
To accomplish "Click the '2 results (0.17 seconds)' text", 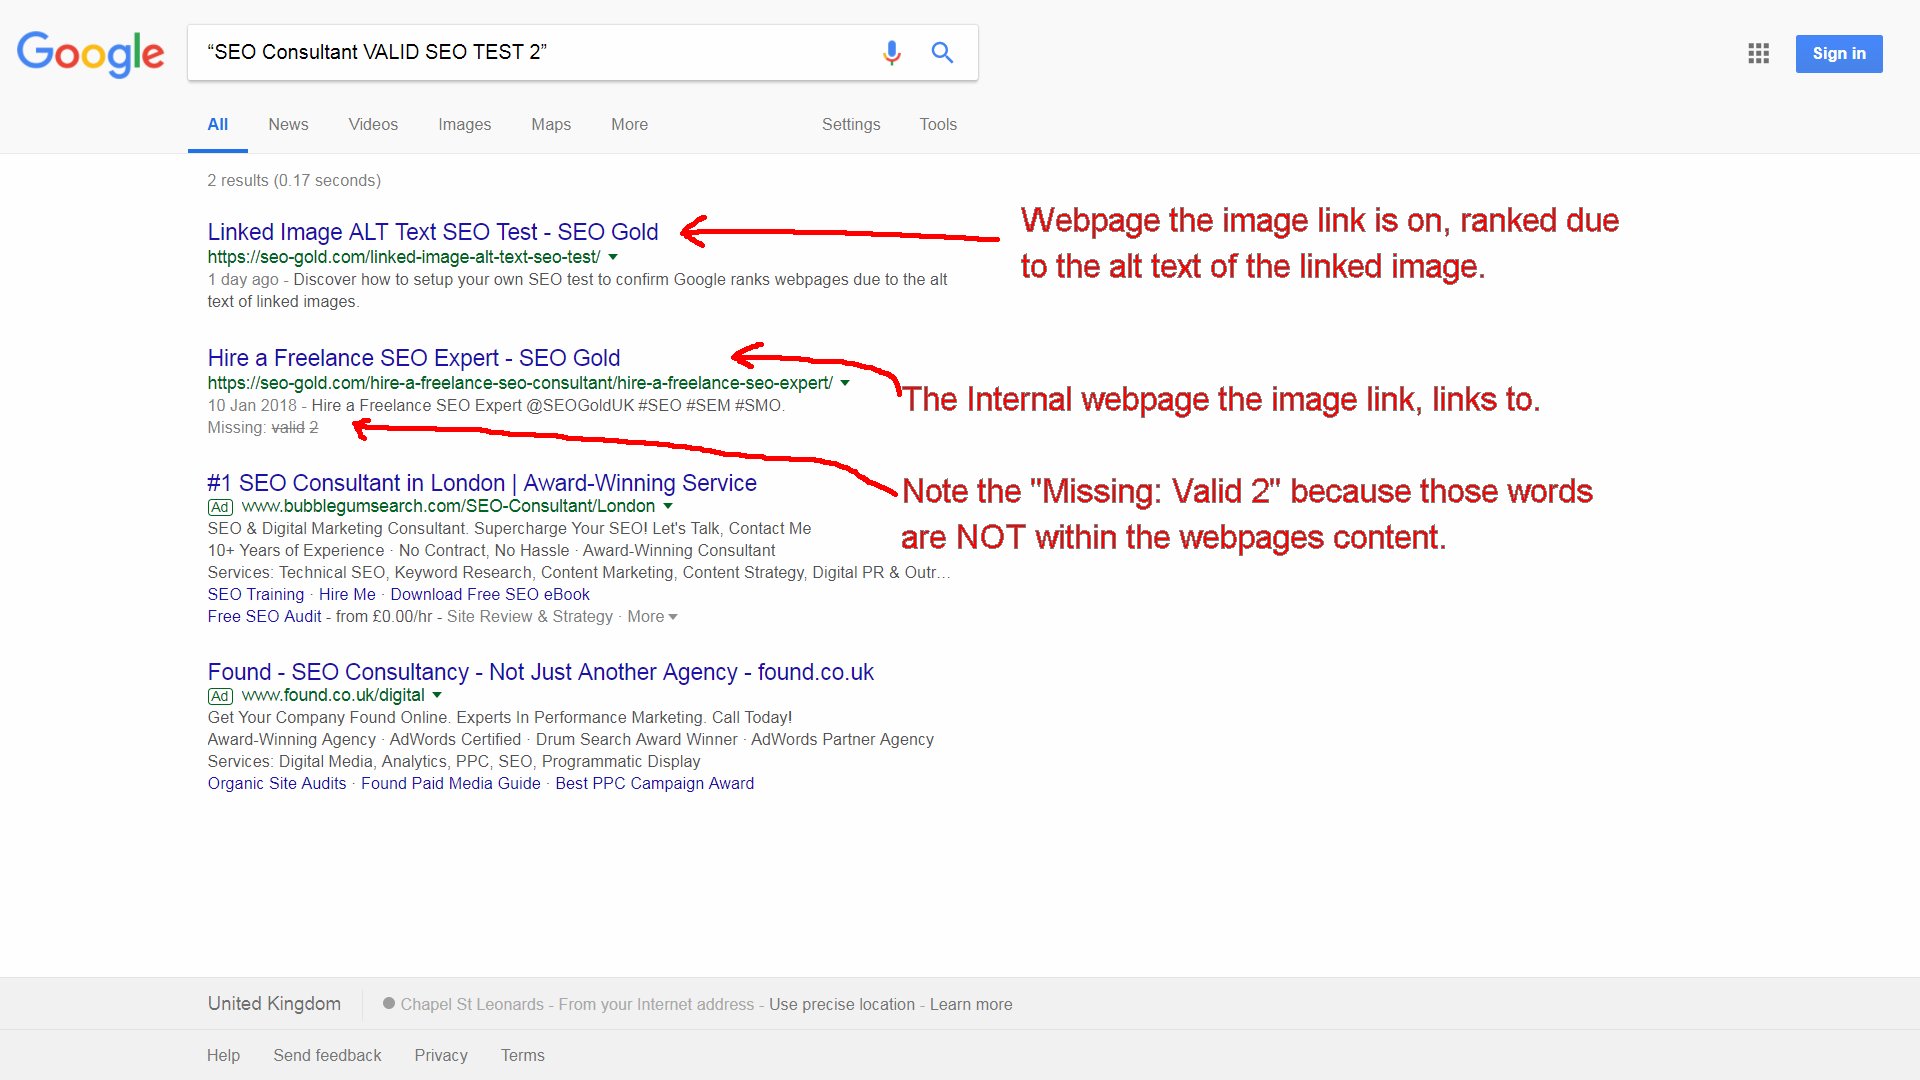I will (x=294, y=180).
